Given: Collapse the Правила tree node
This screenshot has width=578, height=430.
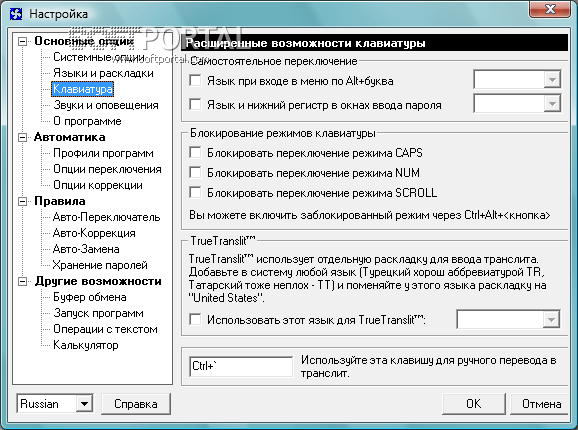Looking at the screenshot, I should pyautogui.click(x=22, y=201).
